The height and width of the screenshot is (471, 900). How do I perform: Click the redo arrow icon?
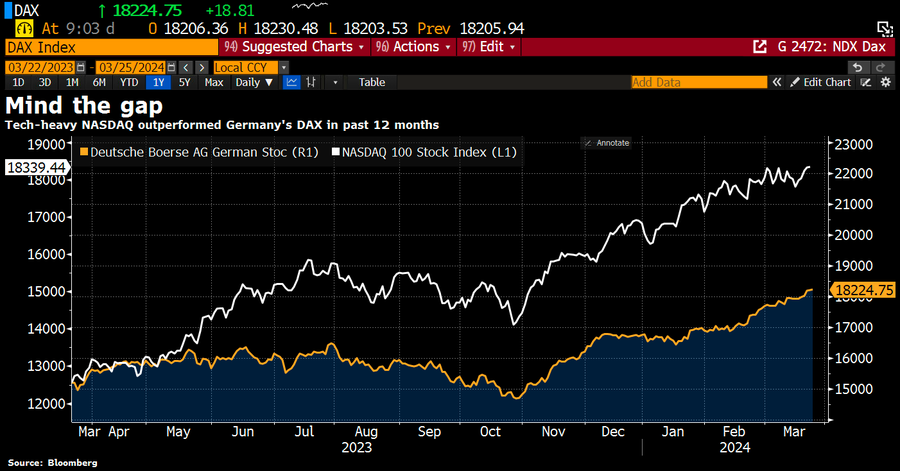pos(883,68)
